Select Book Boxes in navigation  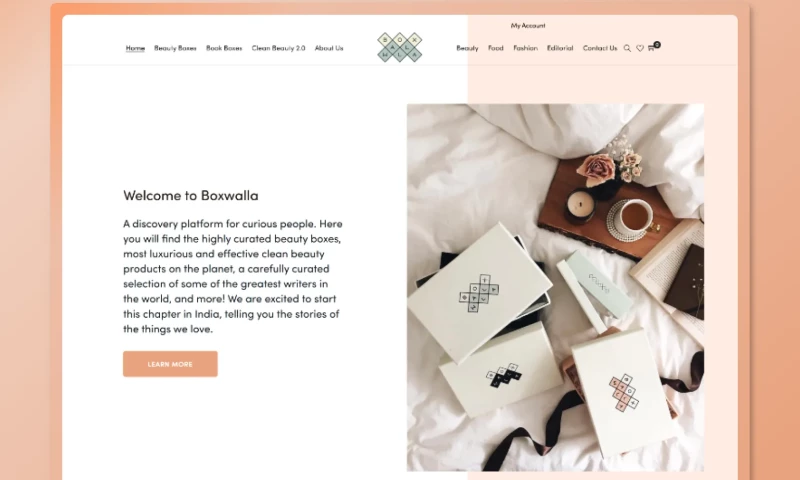(x=224, y=48)
